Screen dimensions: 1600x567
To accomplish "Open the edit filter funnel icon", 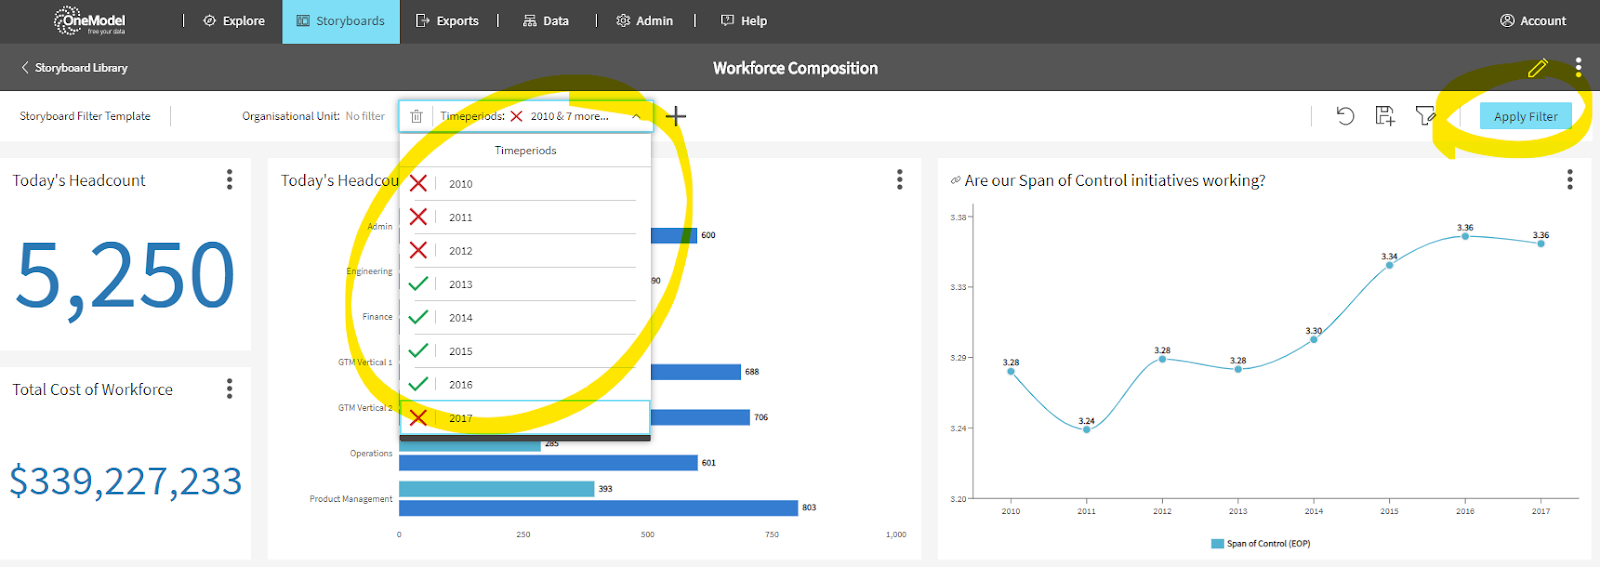I will [x=1425, y=116].
